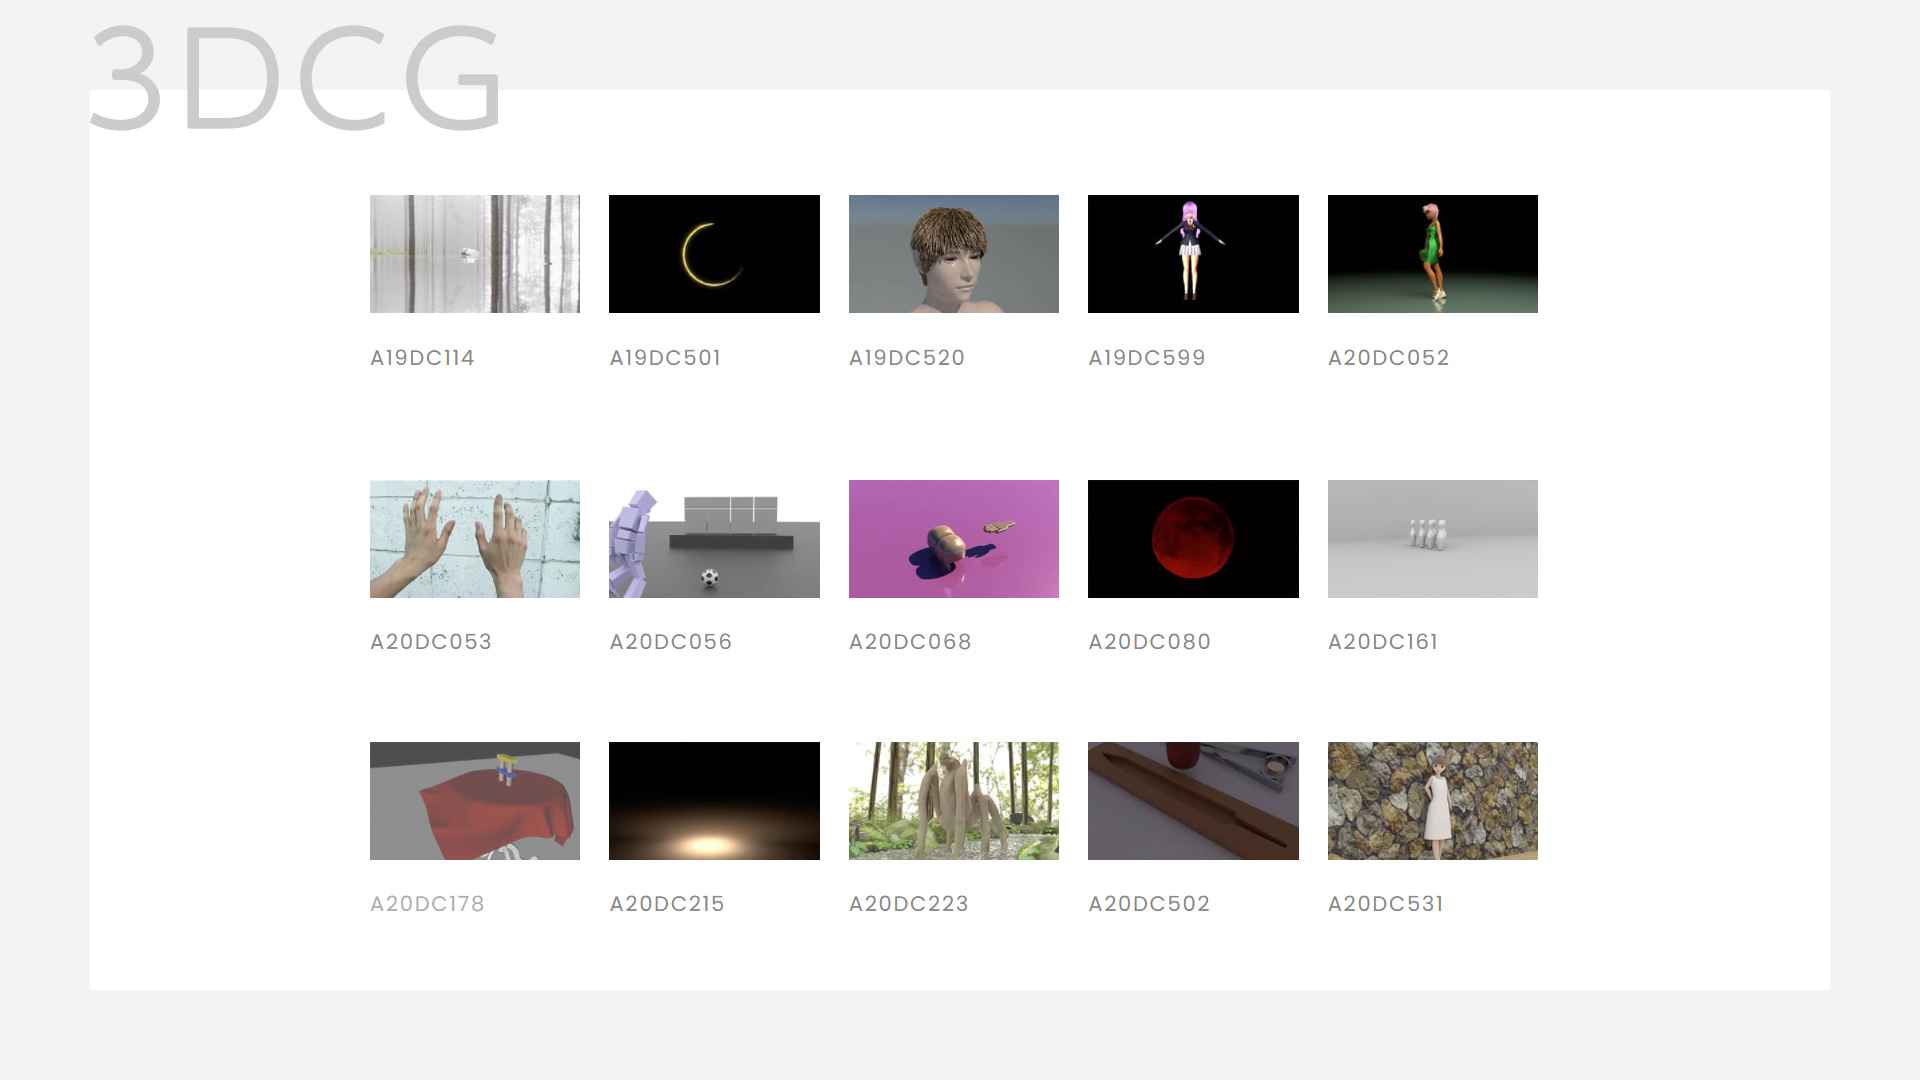Image resolution: width=1920 pixels, height=1080 pixels.
Task: Click the A19DC501 title link
Action: [665, 358]
